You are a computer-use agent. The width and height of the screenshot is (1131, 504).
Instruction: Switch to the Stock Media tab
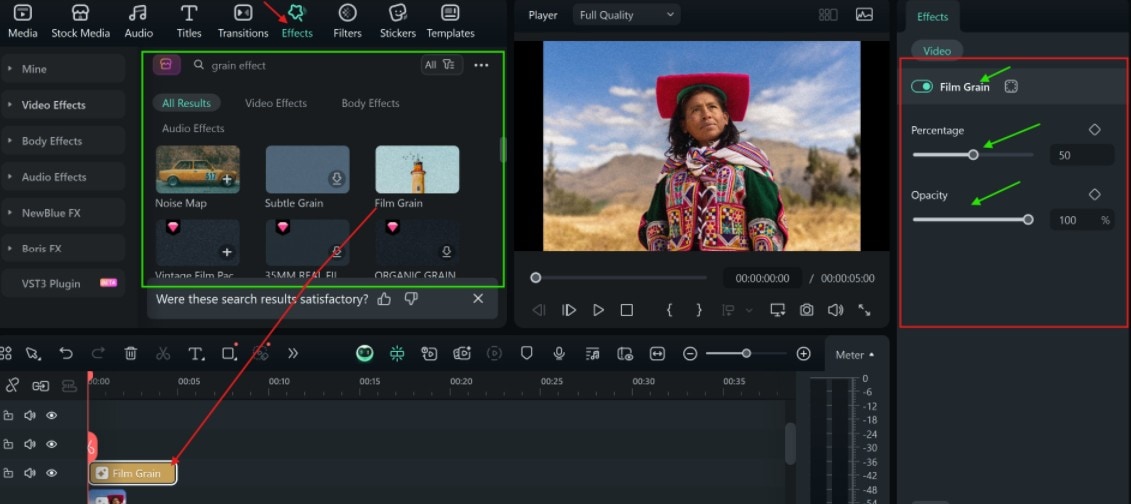point(81,22)
